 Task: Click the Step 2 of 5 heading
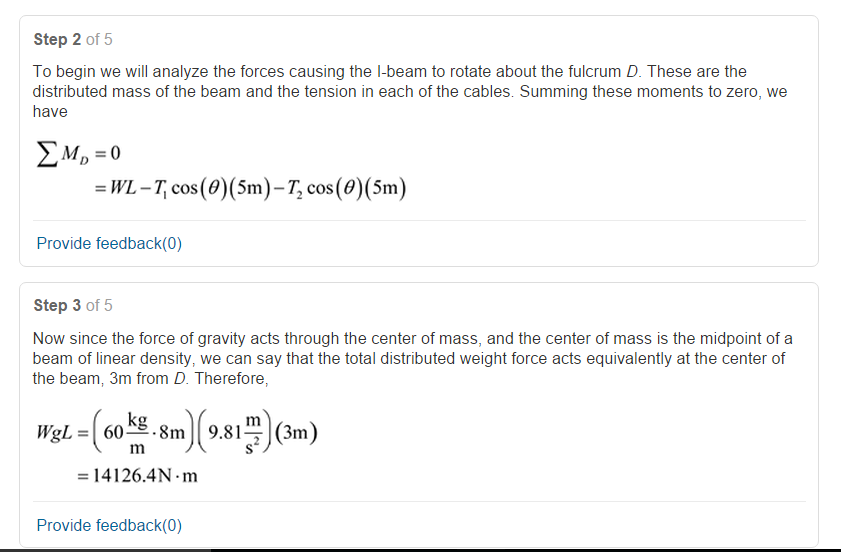point(73,39)
